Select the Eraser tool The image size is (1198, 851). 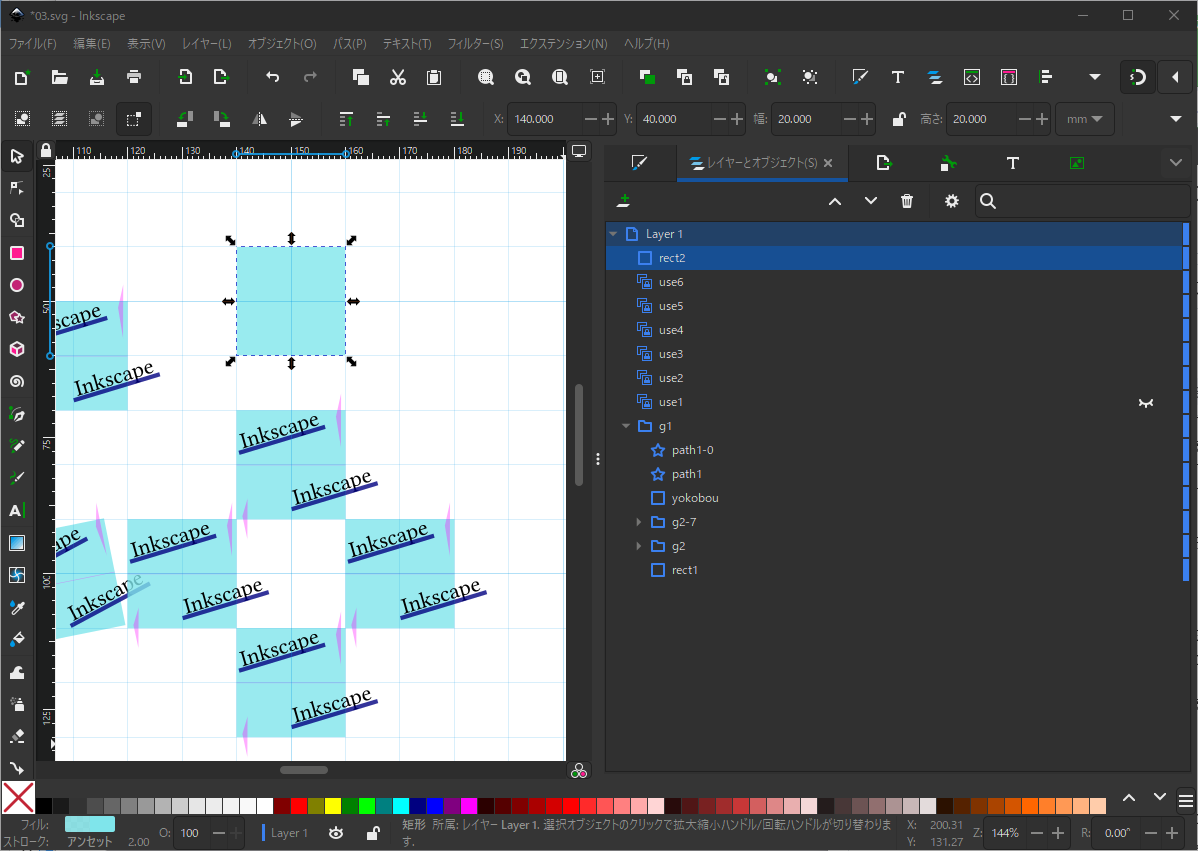click(17, 736)
